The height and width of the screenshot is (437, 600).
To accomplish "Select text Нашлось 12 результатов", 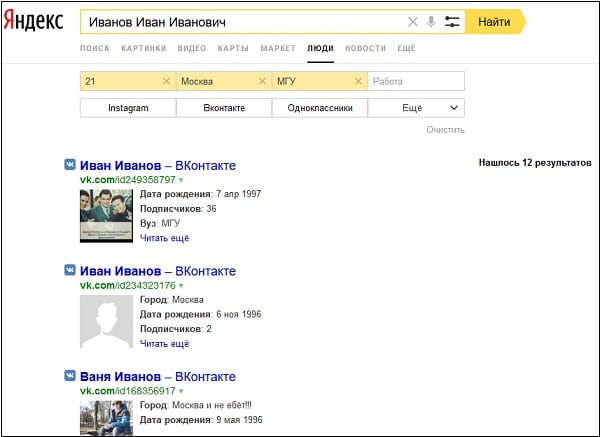I will [535, 163].
